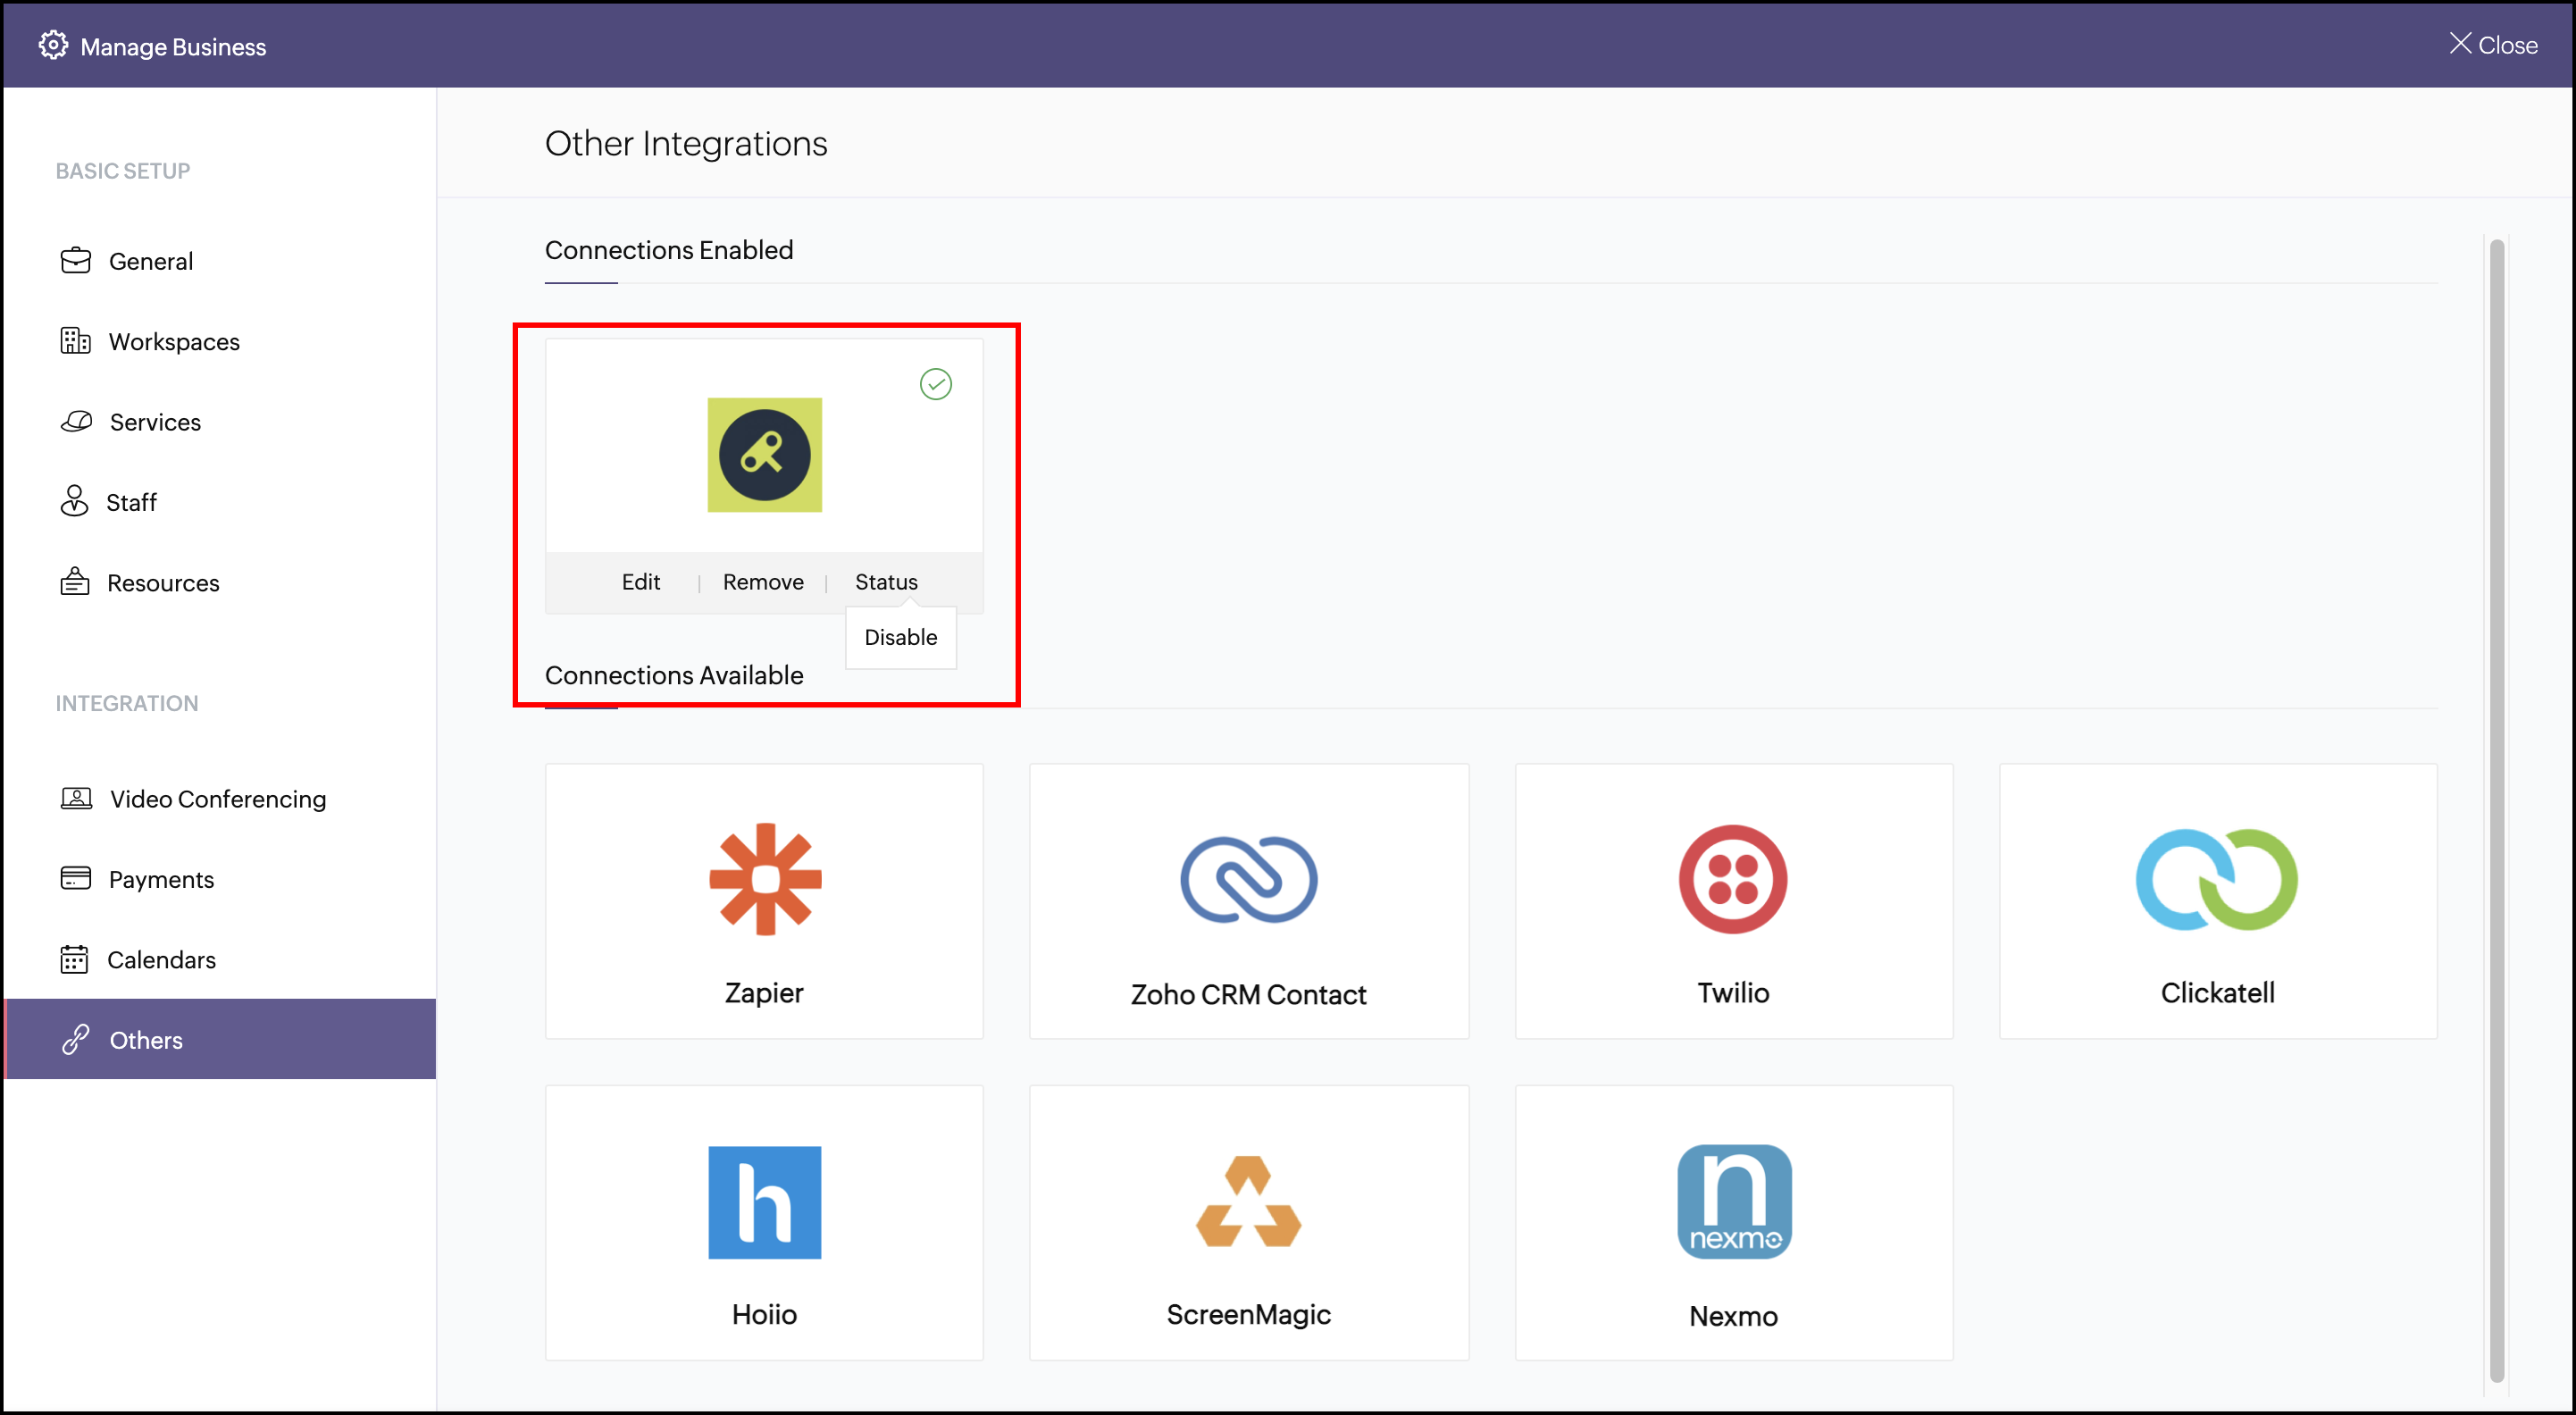Viewport: 2576px width, 1415px height.
Task: Close the Manage Business panel
Action: pyautogui.click(x=2492, y=45)
